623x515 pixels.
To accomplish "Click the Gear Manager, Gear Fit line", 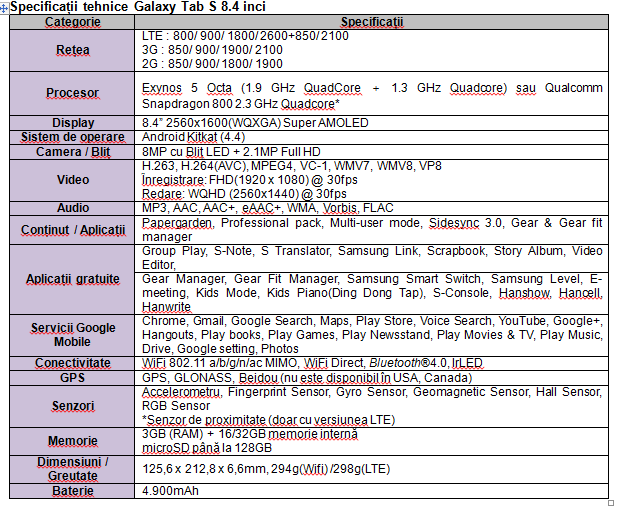I will (x=372, y=279).
